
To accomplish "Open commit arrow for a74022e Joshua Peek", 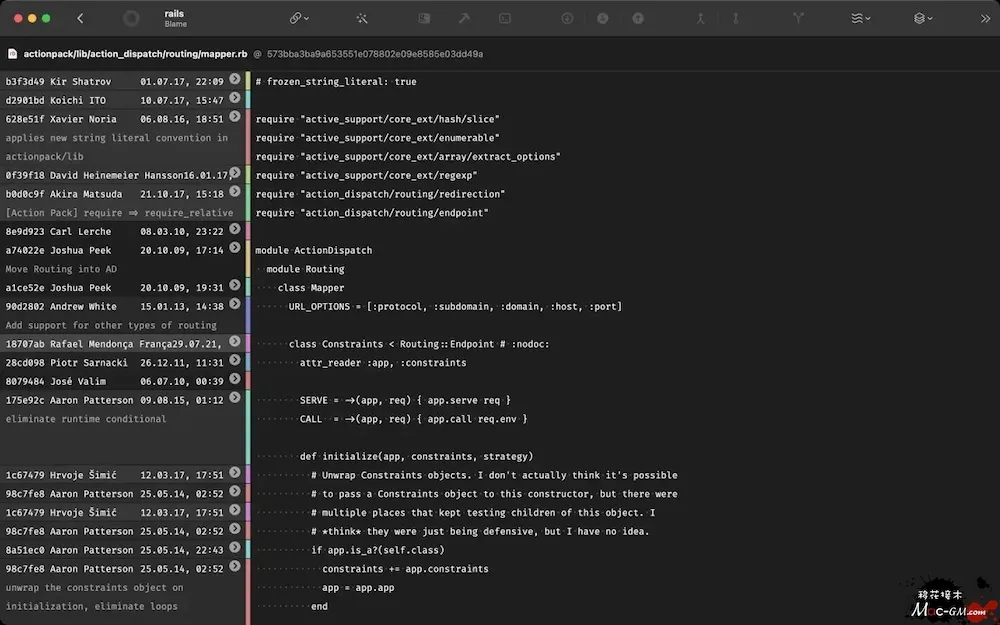I will pos(235,247).
